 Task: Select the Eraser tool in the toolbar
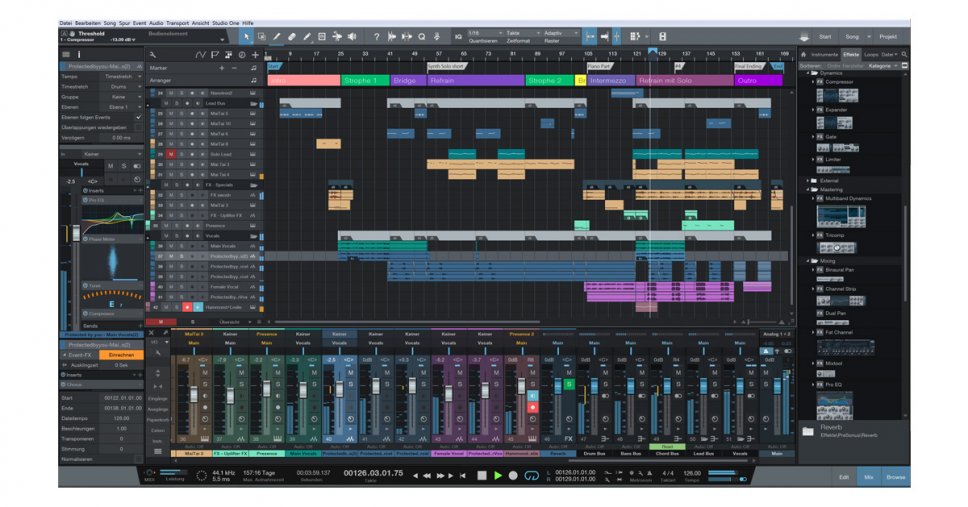pyautogui.click(x=292, y=36)
